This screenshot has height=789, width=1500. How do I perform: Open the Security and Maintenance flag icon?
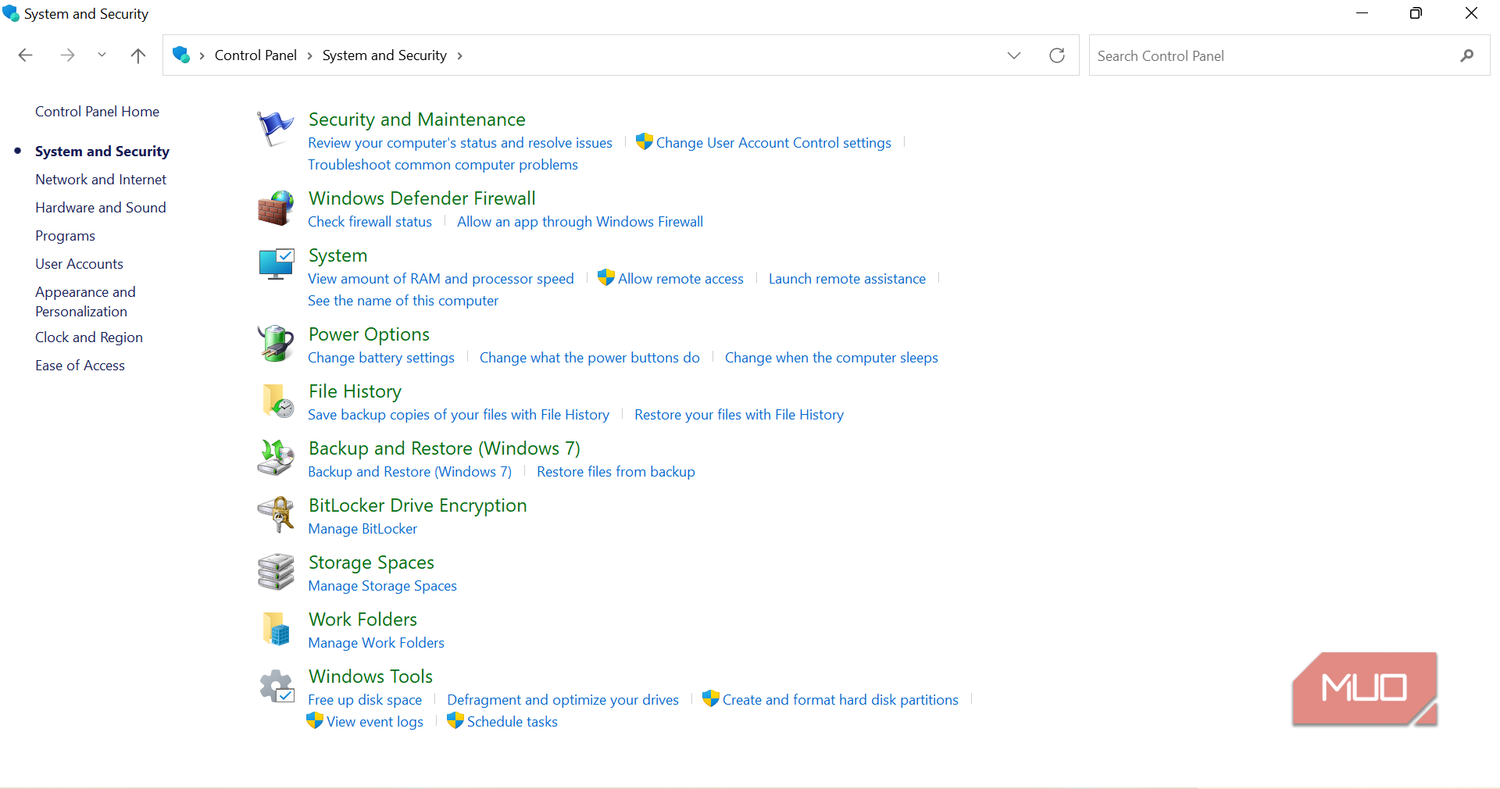(x=275, y=129)
